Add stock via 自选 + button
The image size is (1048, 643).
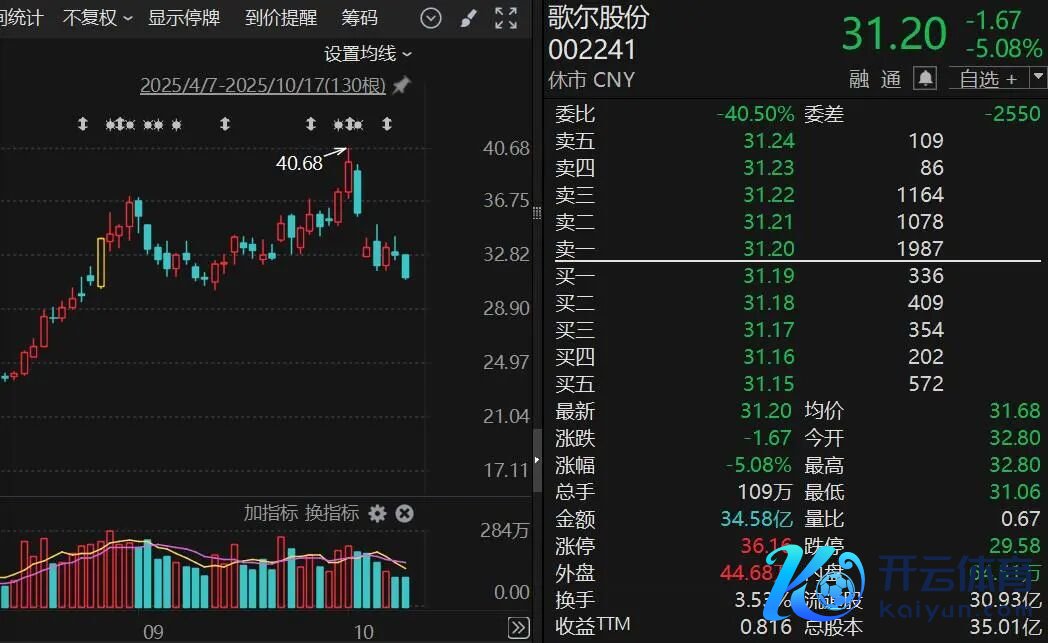pyautogui.click(x=986, y=79)
